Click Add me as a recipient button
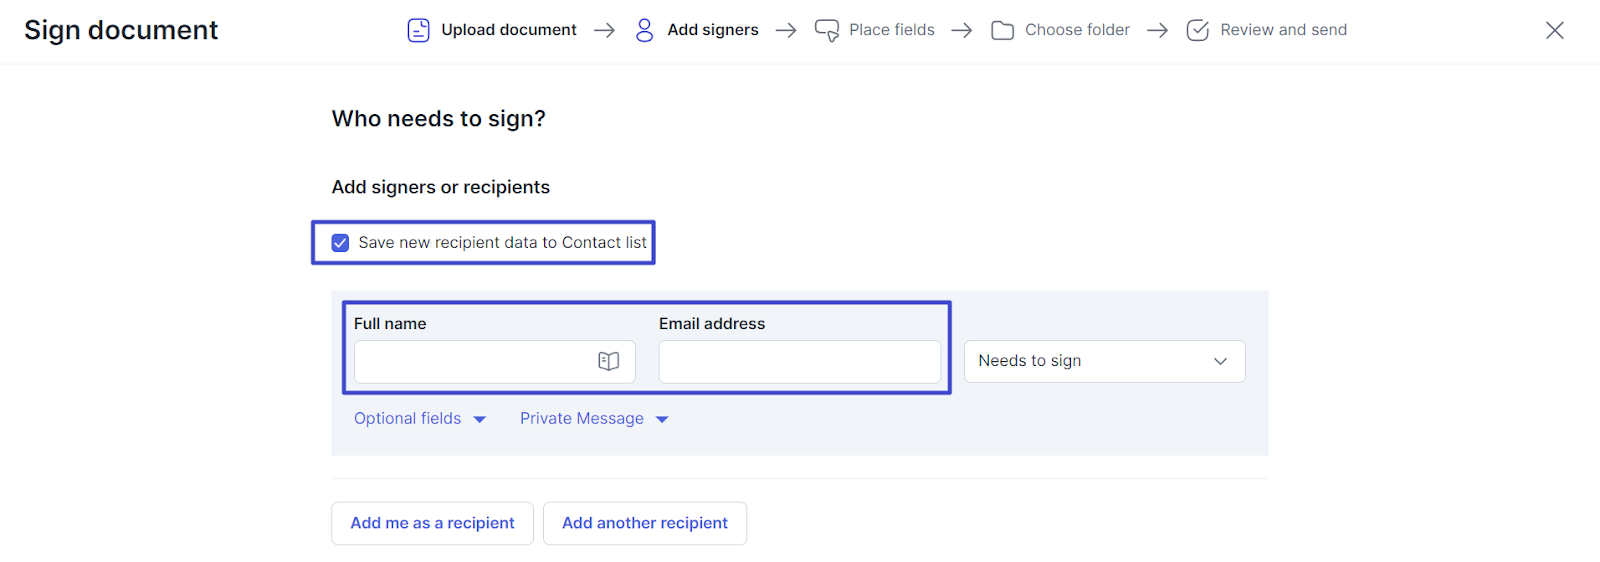 click(432, 523)
